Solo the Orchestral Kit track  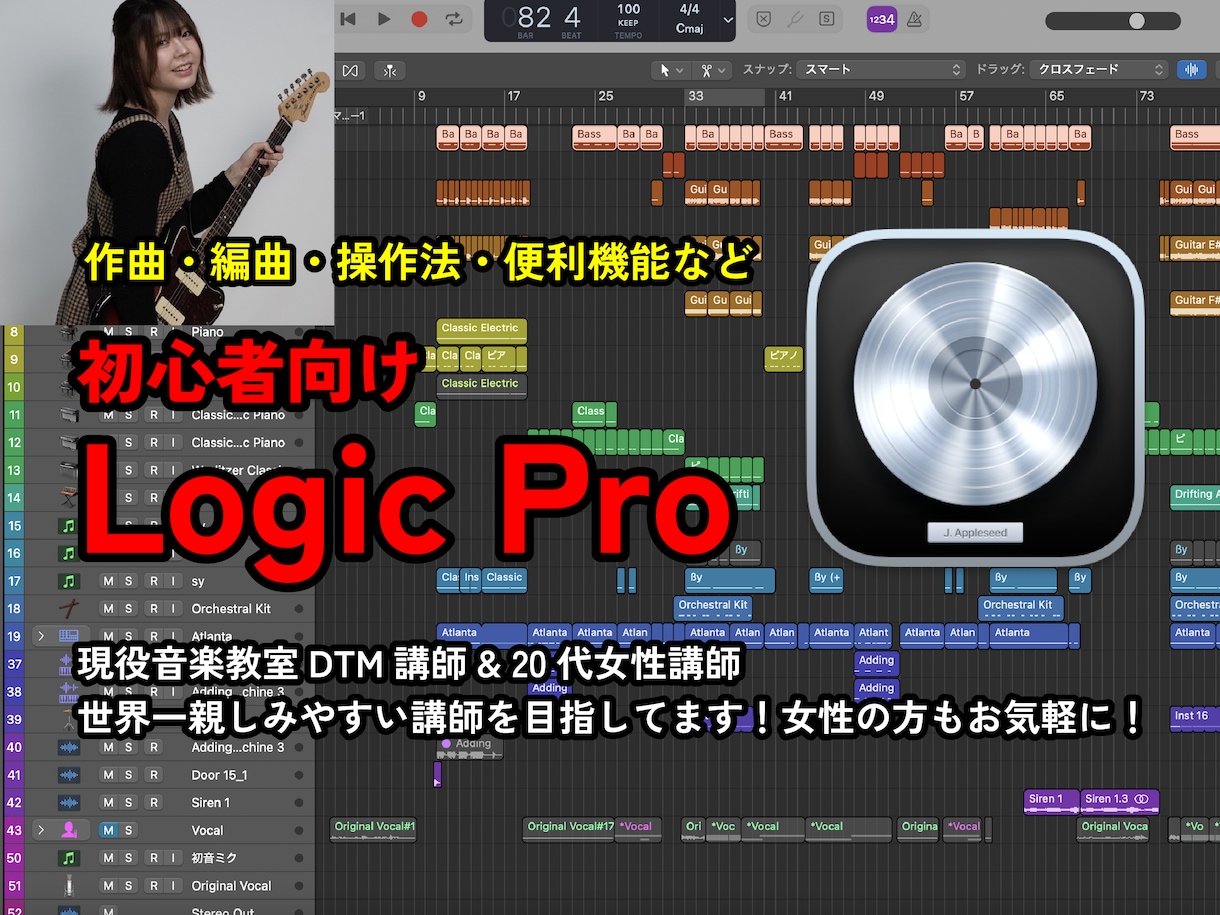click(128, 608)
